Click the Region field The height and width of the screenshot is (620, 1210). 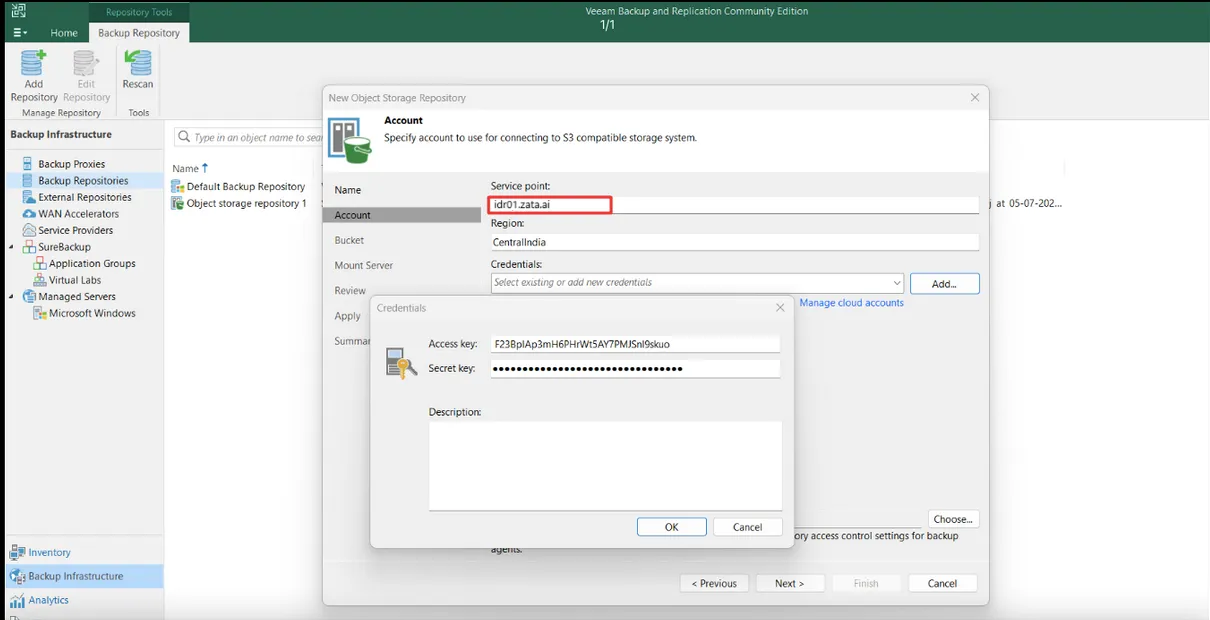tap(734, 242)
